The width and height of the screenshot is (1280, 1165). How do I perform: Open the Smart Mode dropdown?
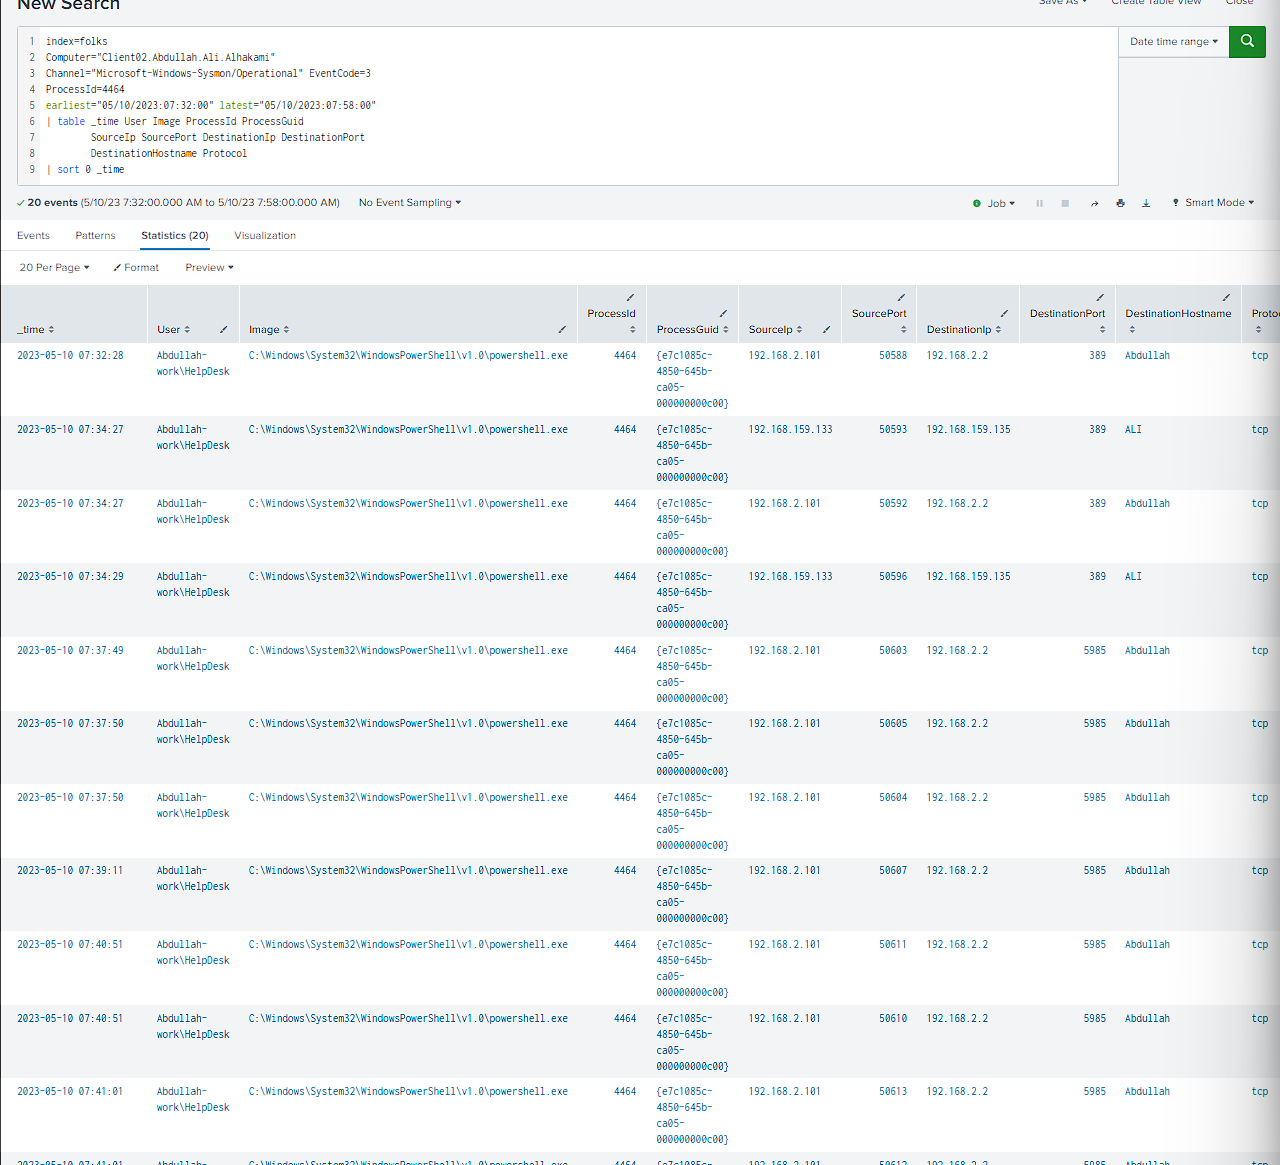point(1213,203)
